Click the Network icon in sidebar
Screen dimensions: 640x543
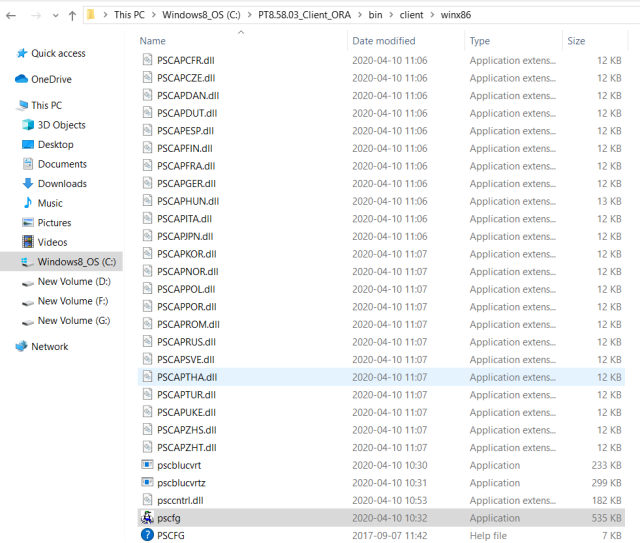21,347
